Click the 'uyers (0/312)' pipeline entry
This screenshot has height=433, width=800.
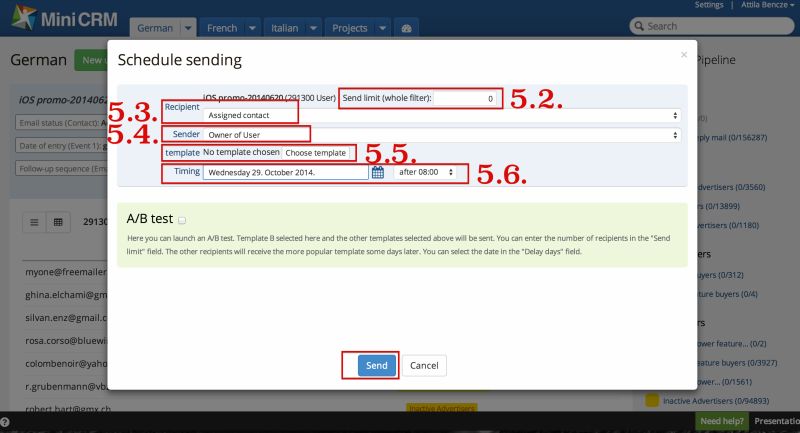[x=720, y=275]
